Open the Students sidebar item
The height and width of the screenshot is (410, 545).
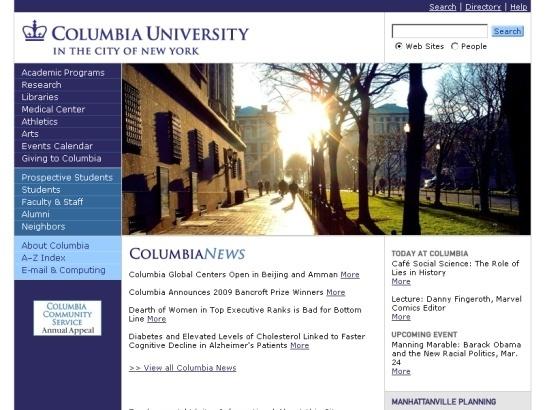(41, 190)
